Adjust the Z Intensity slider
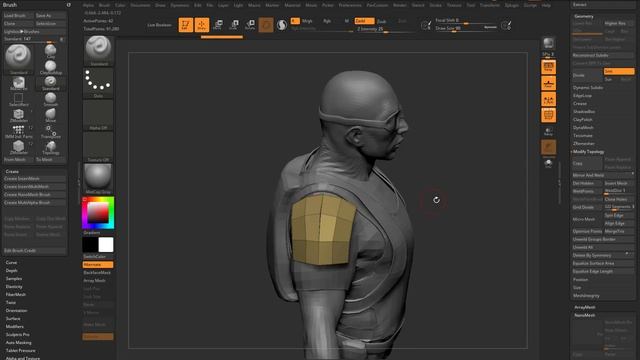The image size is (640, 360). pos(384,29)
